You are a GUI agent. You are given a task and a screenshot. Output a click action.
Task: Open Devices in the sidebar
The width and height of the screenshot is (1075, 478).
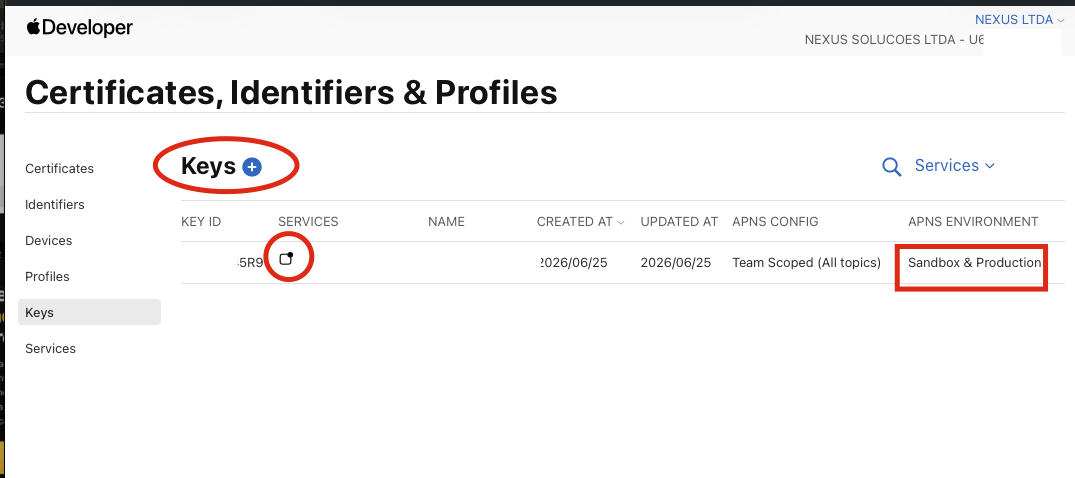pyautogui.click(x=49, y=241)
